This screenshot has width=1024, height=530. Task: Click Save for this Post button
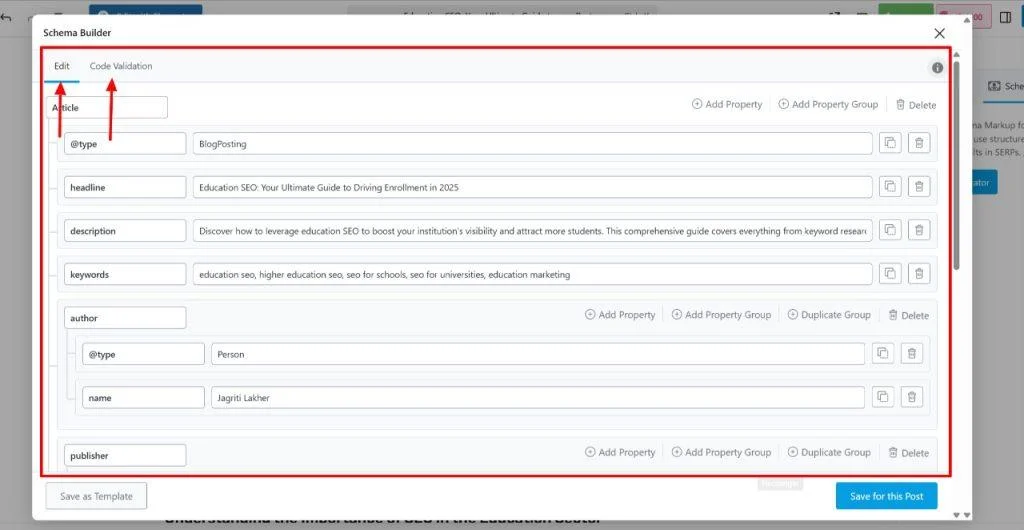(x=886, y=496)
